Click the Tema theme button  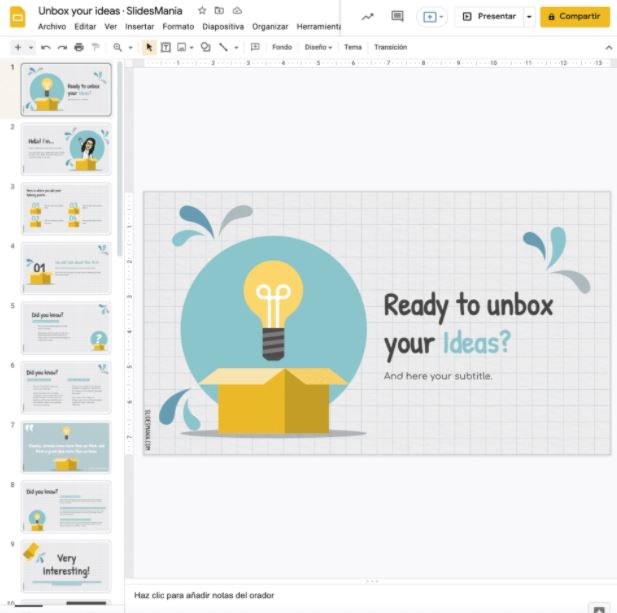[353, 47]
